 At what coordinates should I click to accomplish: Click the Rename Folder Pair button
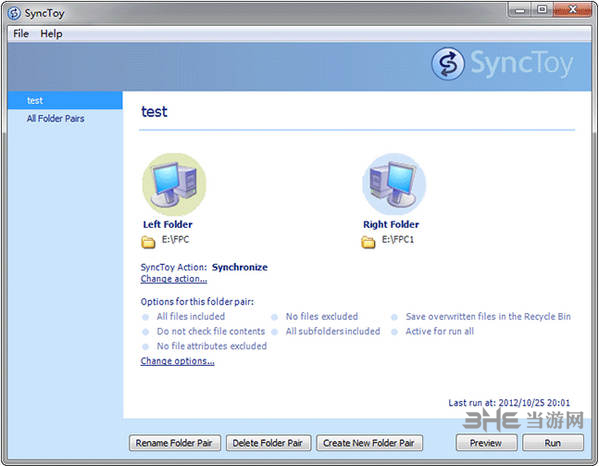pos(175,443)
